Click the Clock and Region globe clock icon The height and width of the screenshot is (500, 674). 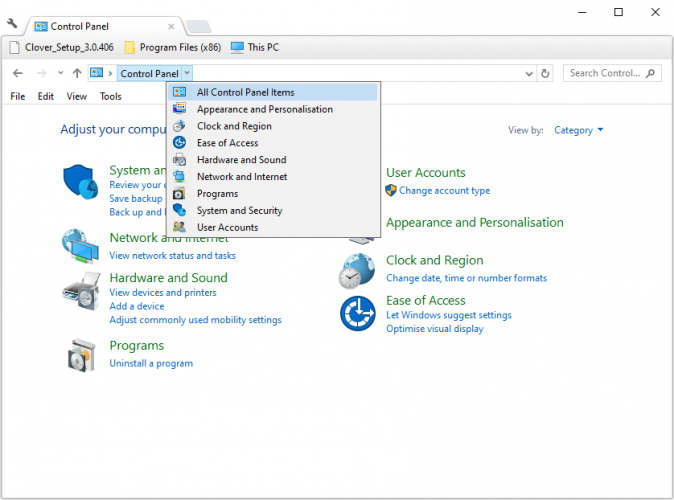(x=356, y=271)
